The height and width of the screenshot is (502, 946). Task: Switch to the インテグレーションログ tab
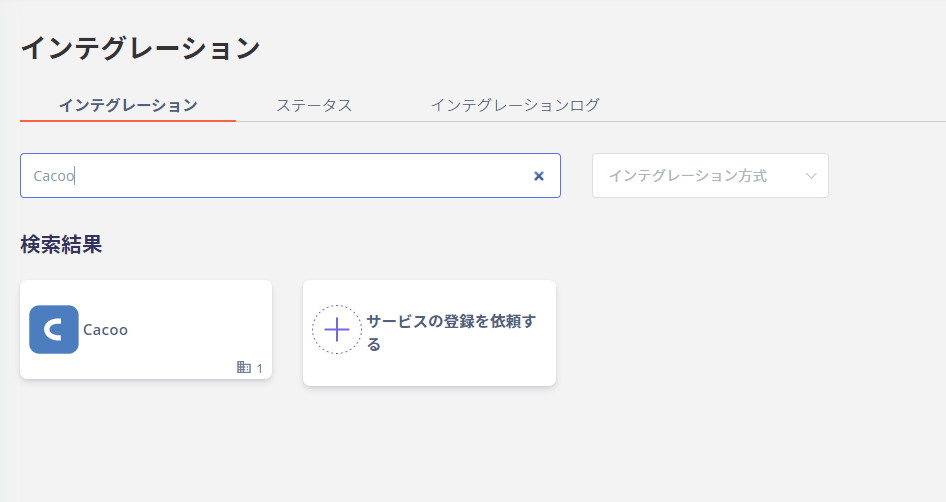click(515, 105)
